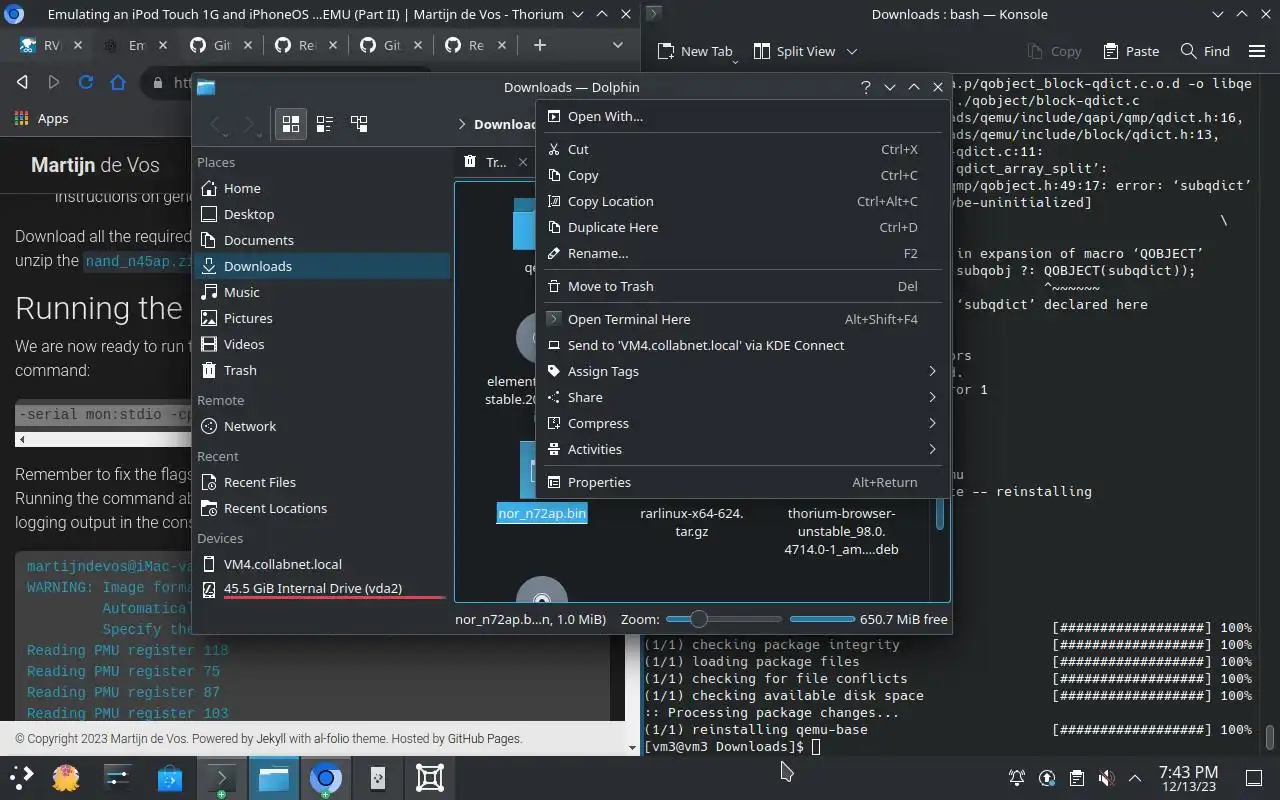The height and width of the screenshot is (800, 1280).
Task: Open System Settings from the taskbar
Action: (x=118, y=777)
